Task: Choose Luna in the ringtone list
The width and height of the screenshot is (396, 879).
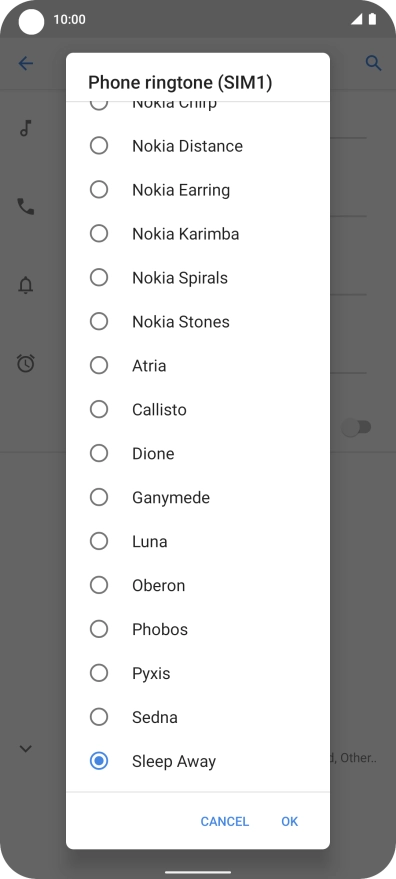Action: [x=197, y=542]
